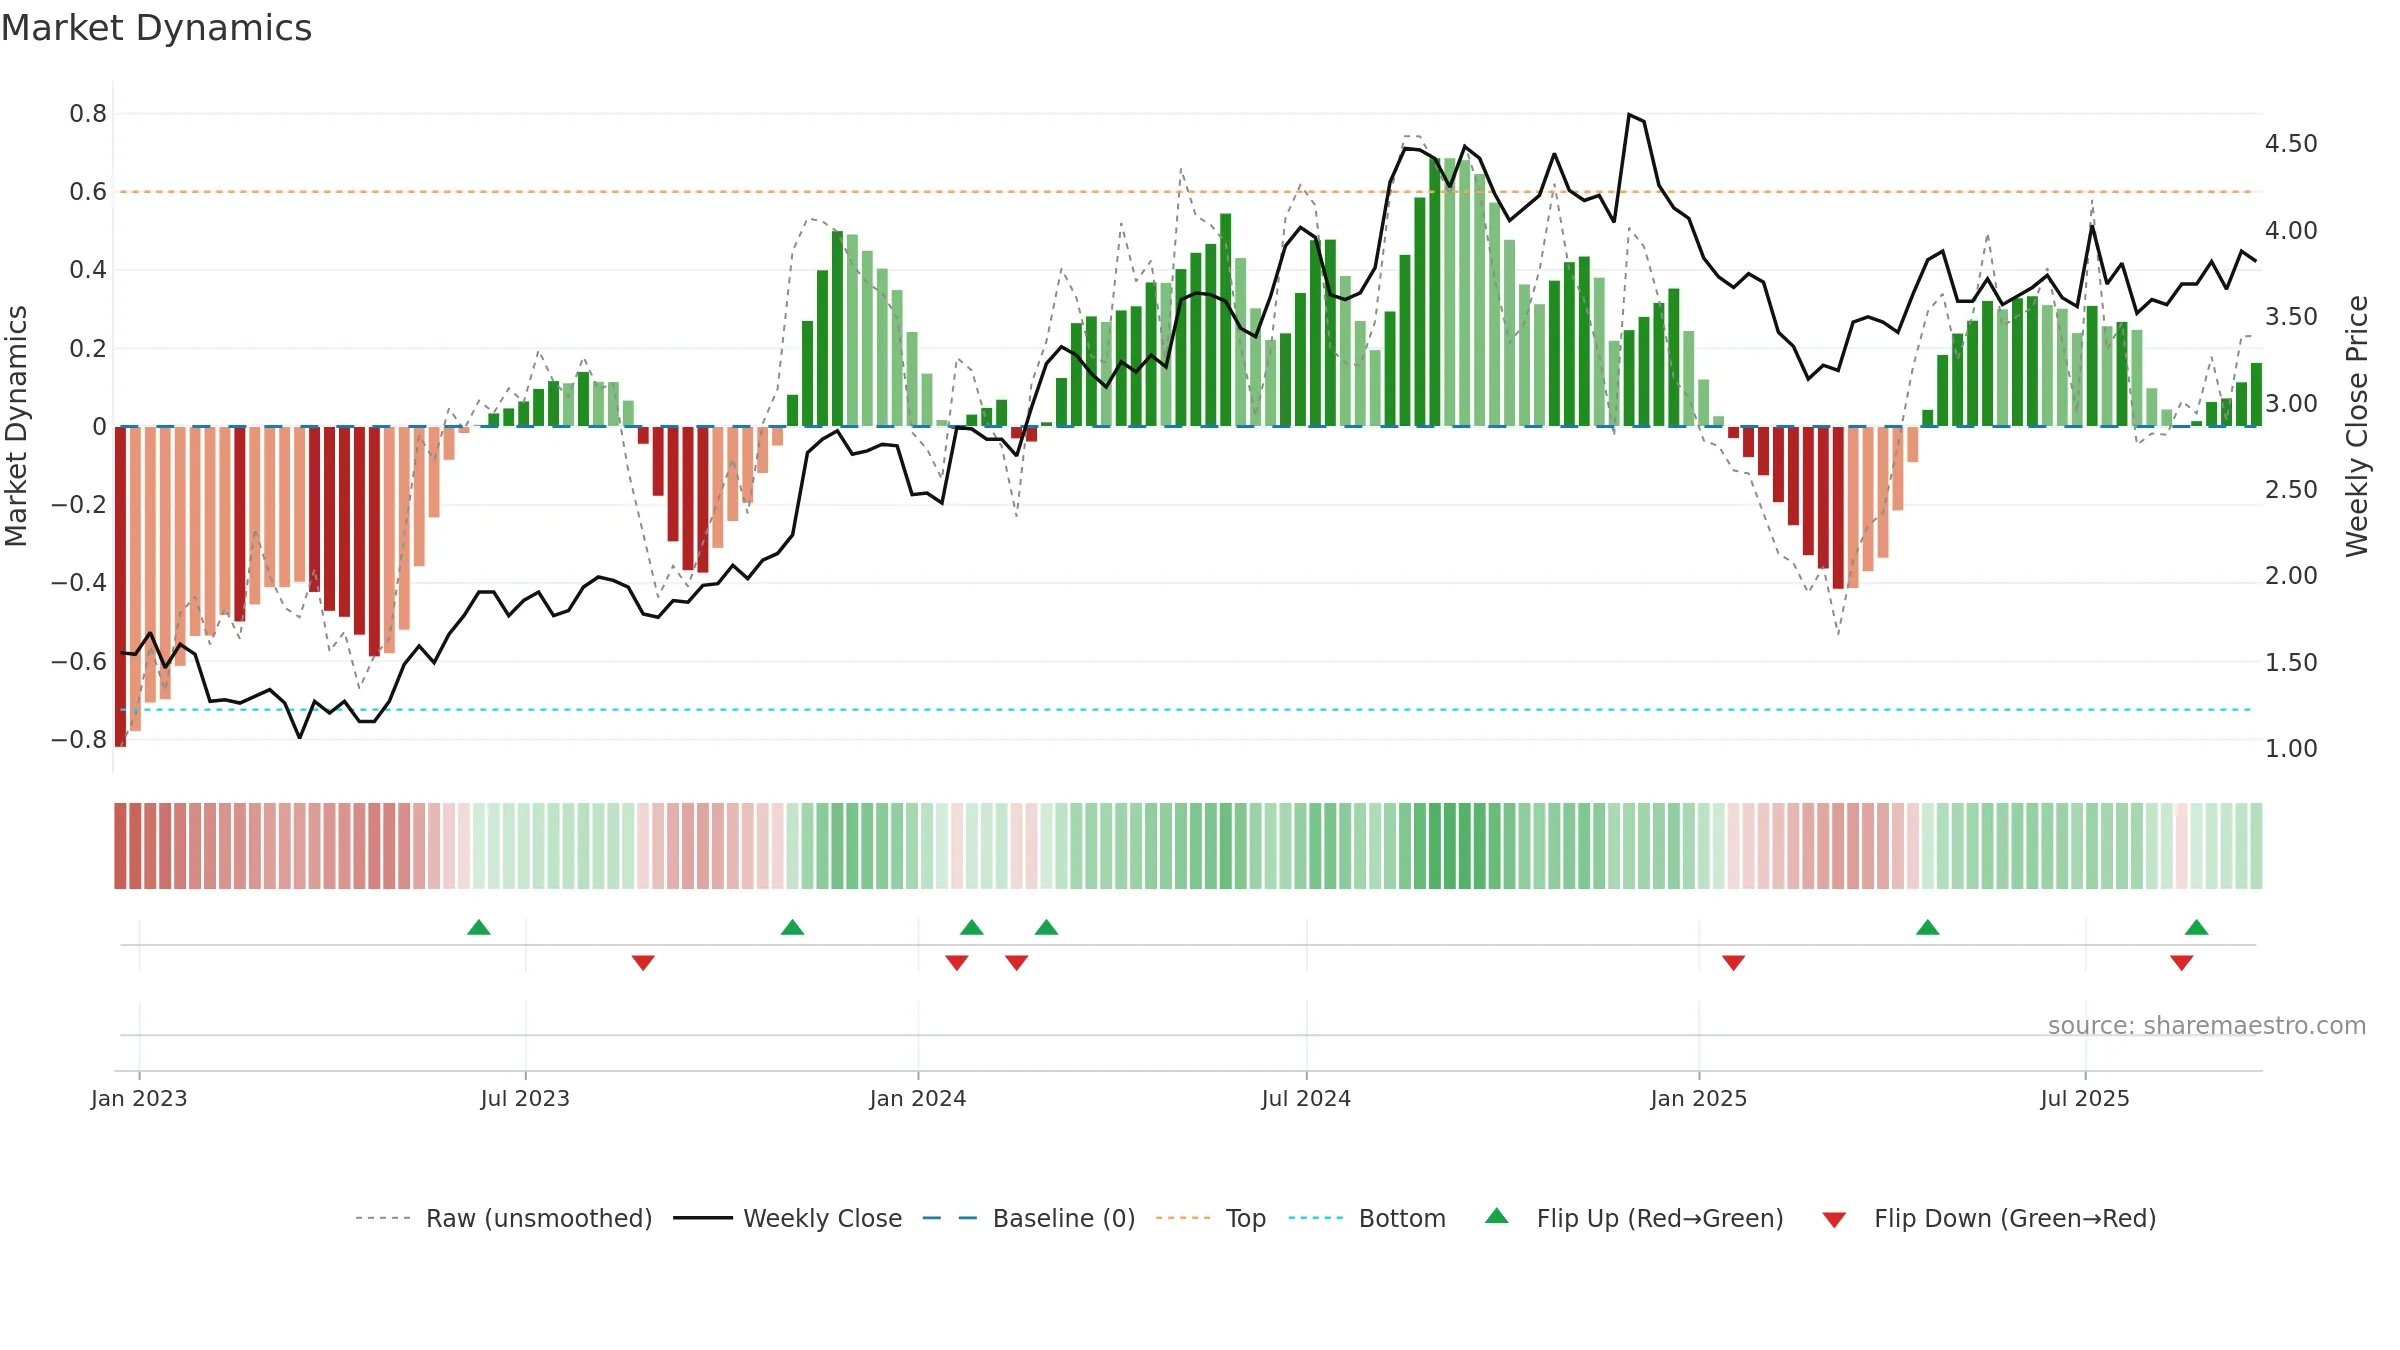Click the source: sharemaestro.com text
Image resolution: width=2400 pixels, height=1350 pixels.
point(2207,1025)
